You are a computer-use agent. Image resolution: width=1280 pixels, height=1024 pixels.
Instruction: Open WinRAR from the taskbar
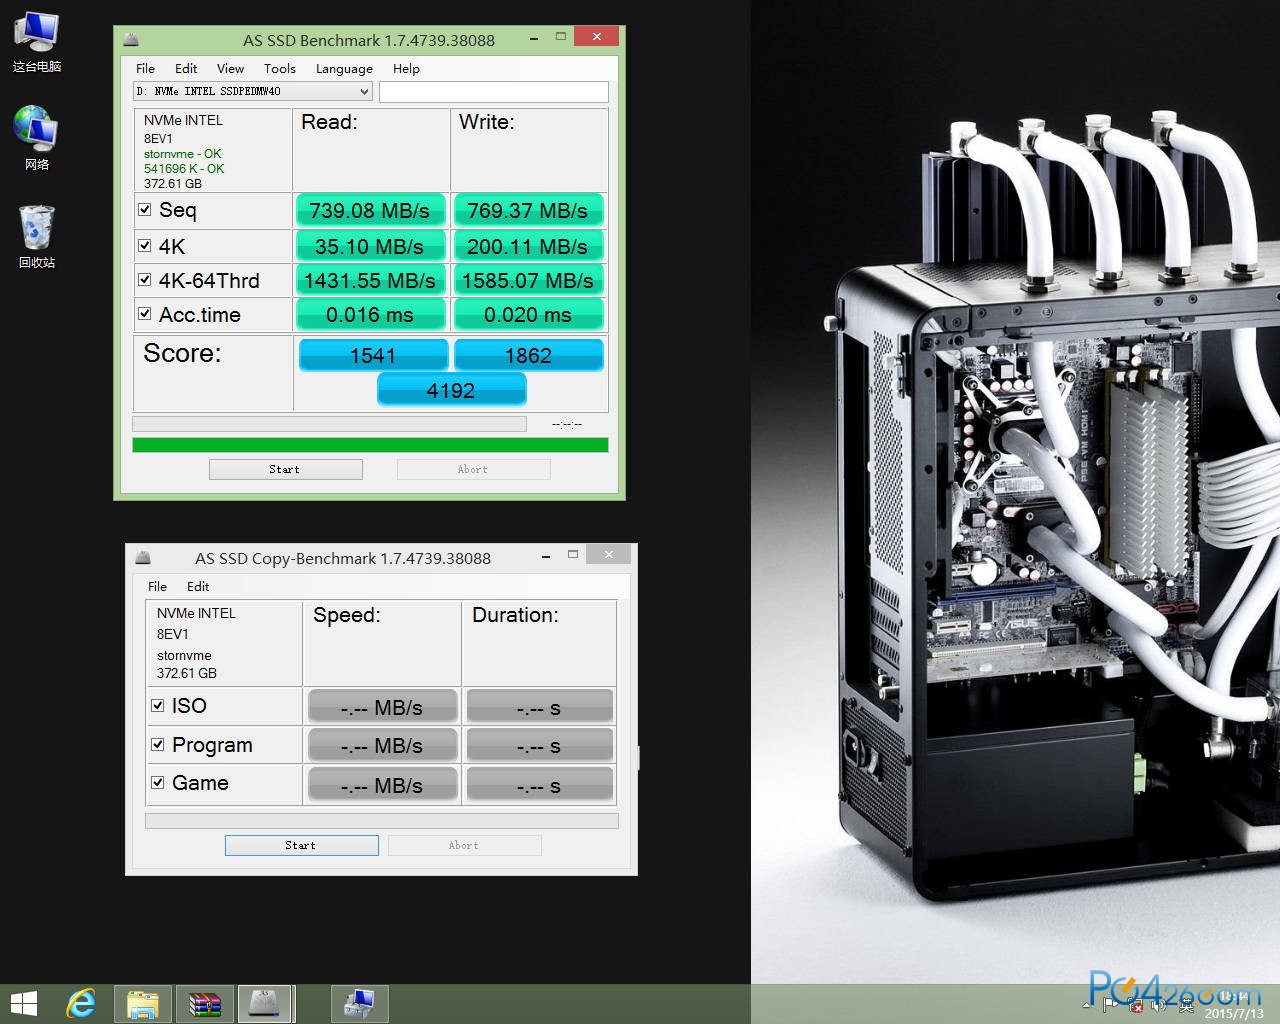(x=204, y=1003)
